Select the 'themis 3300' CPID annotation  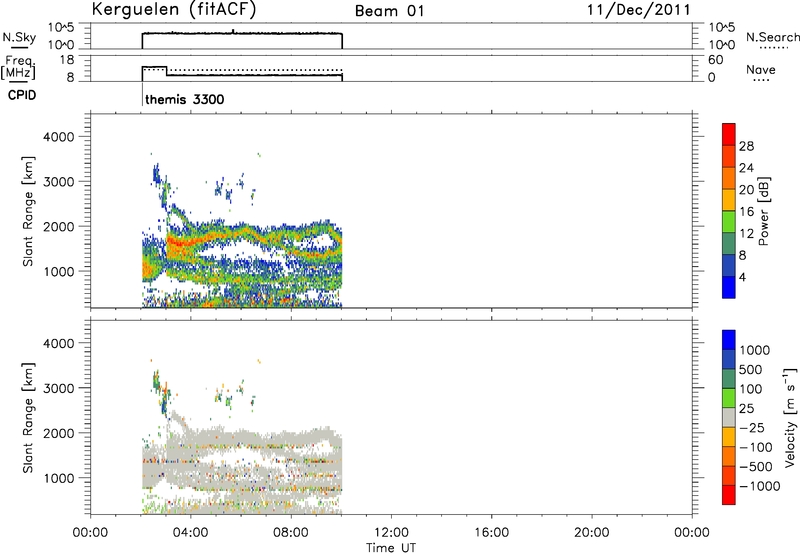(x=185, y=99)
